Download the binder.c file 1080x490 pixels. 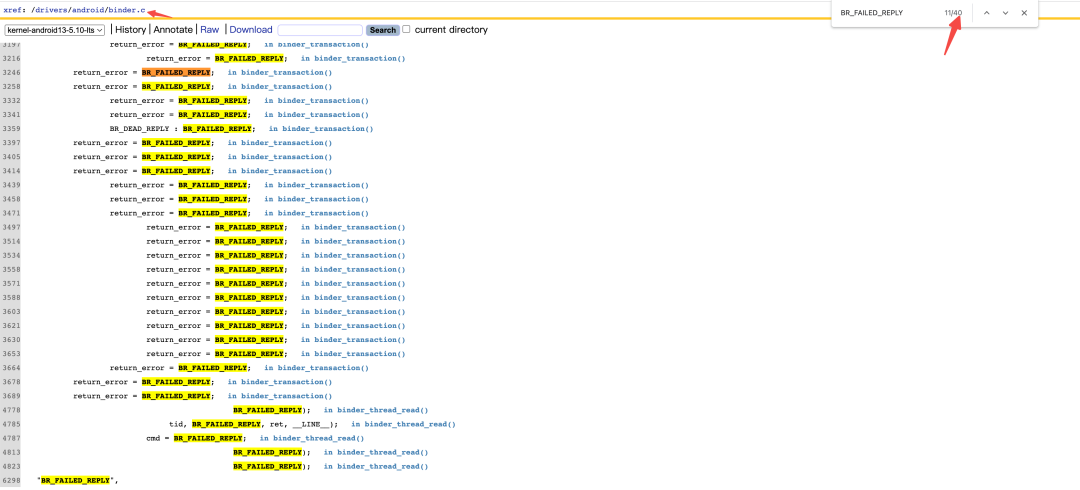(x=251, y=30)
